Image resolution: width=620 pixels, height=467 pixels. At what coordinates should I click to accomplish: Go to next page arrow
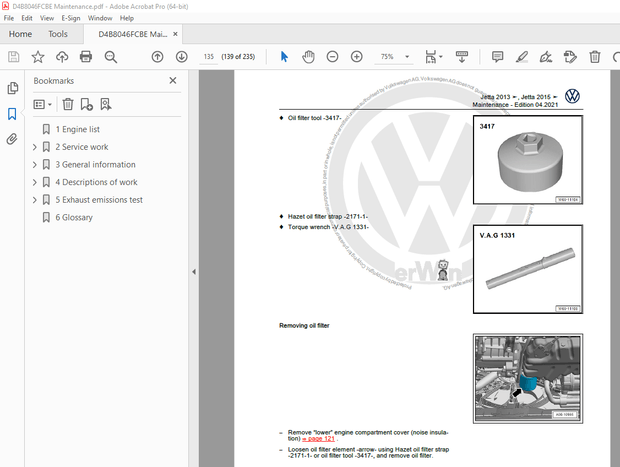(x=181, y=57)
